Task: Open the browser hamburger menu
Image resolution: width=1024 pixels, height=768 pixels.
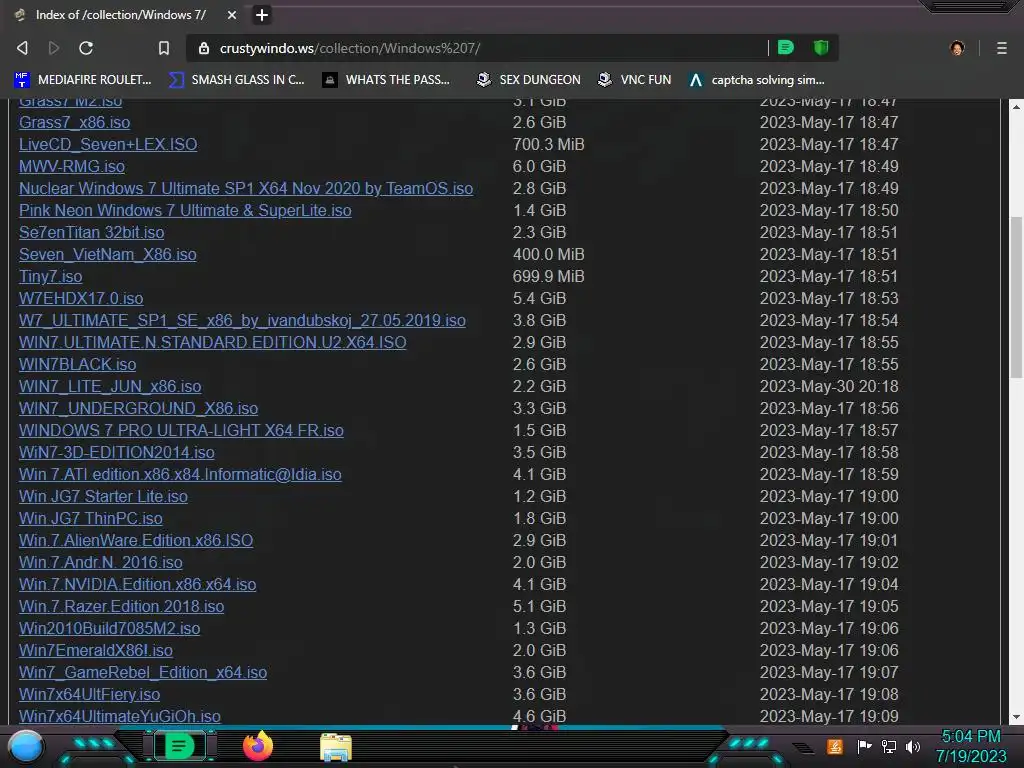Action: (1002, 48)
